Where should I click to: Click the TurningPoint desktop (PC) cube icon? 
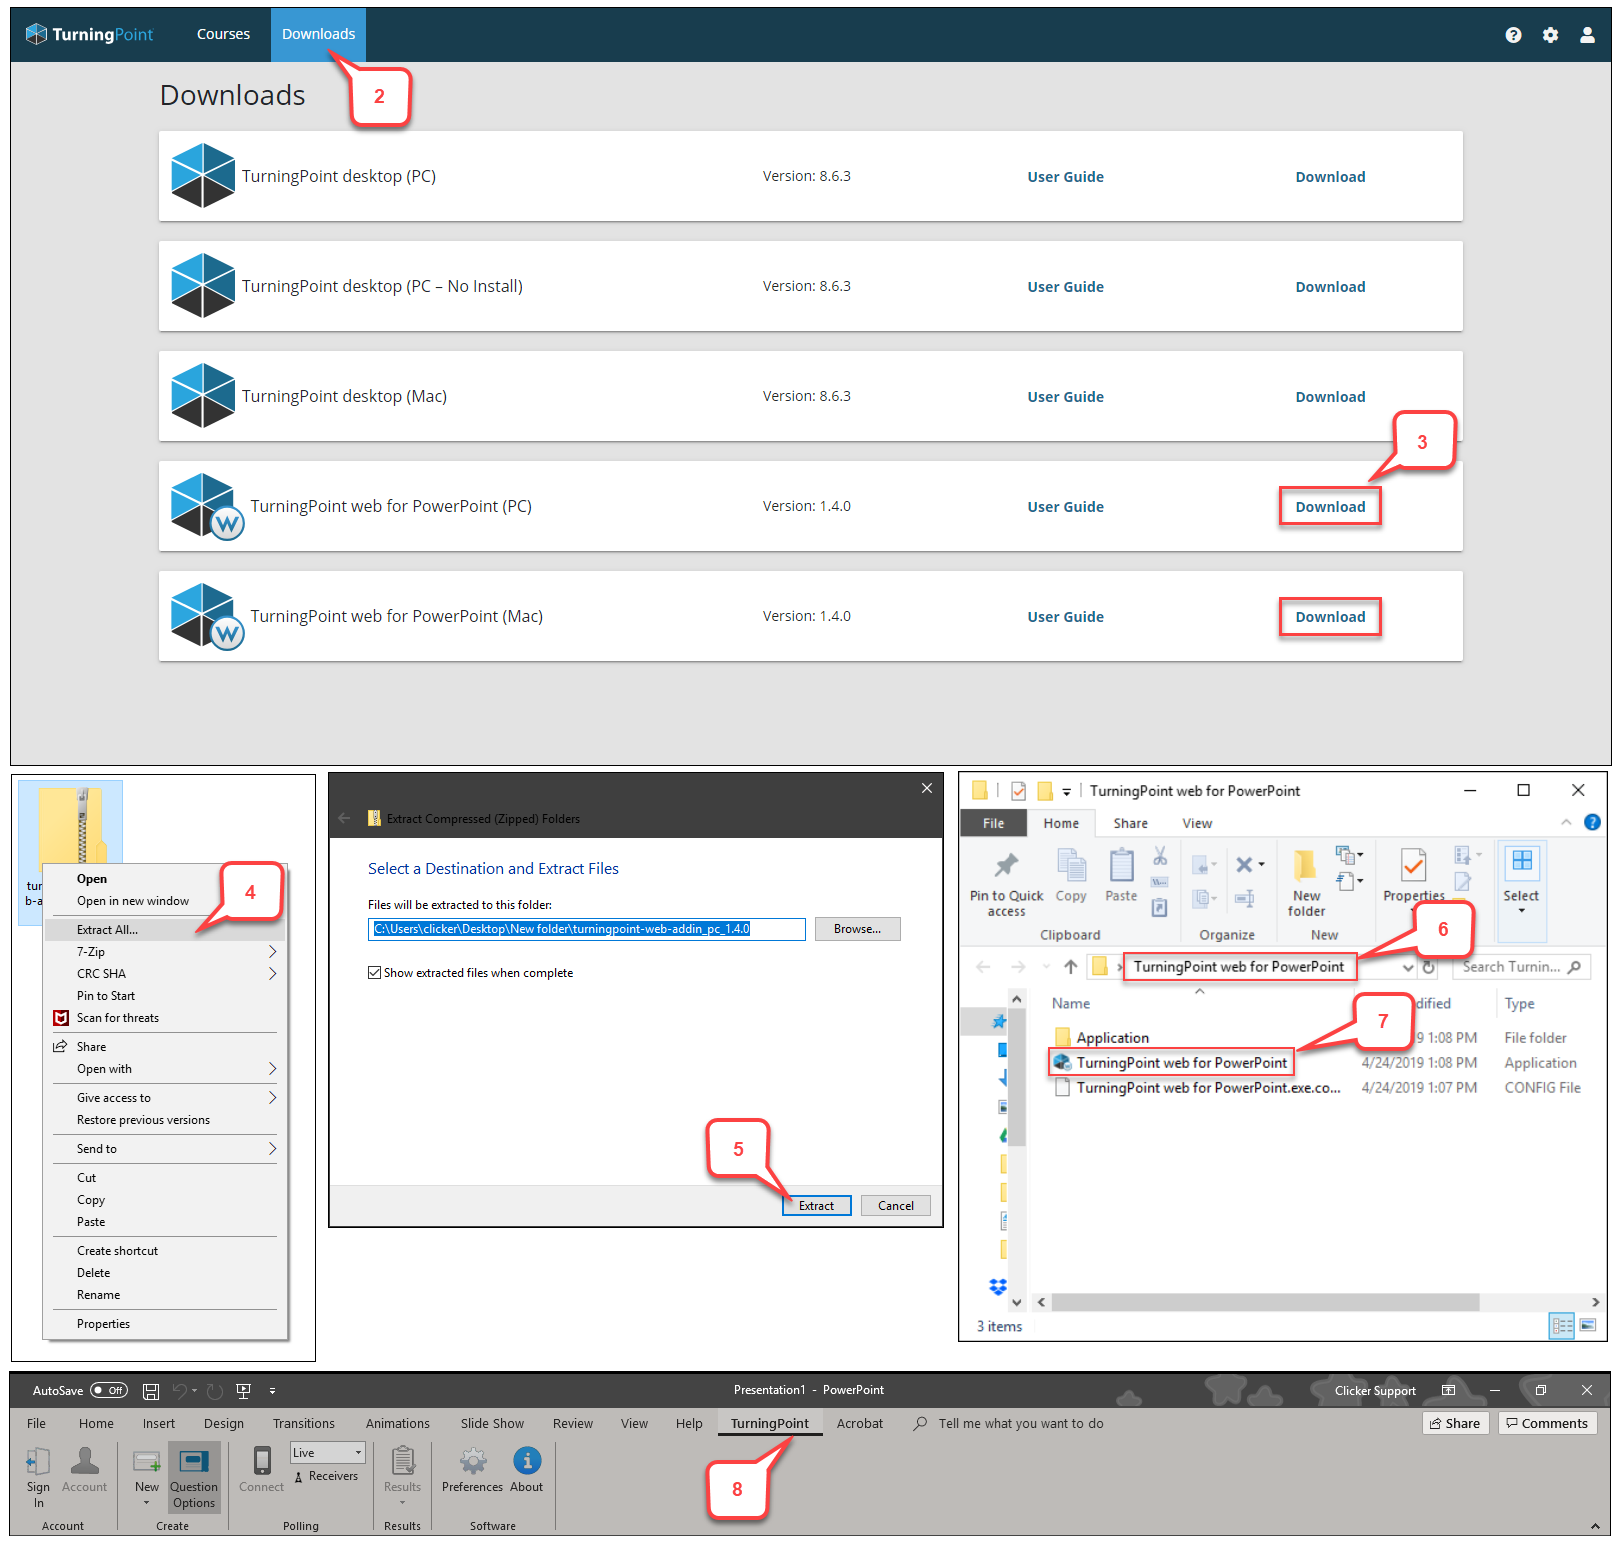coord(203,176)
